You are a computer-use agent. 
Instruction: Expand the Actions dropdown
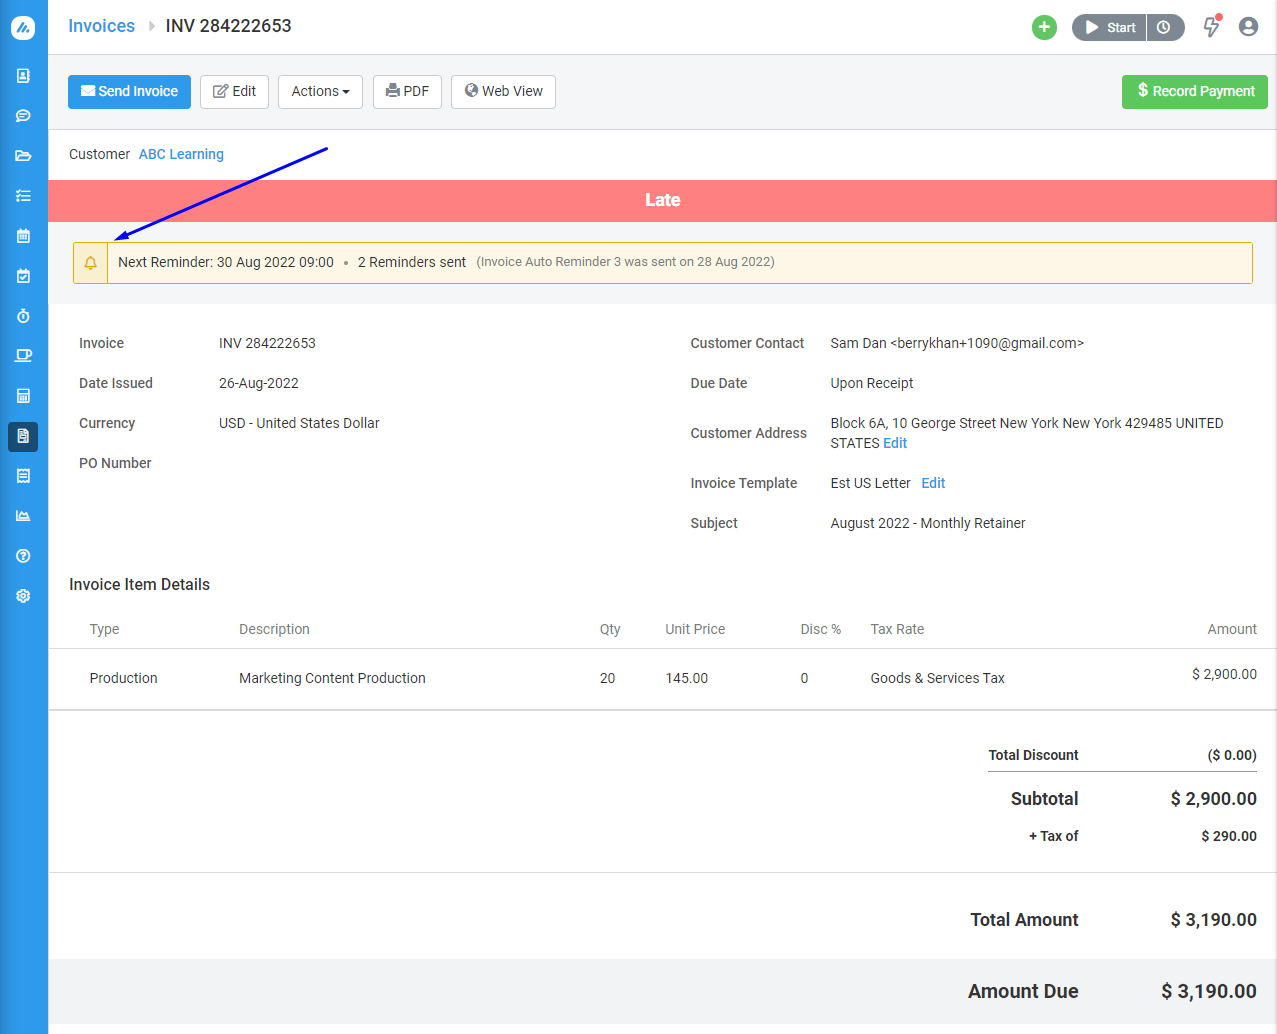320,91
